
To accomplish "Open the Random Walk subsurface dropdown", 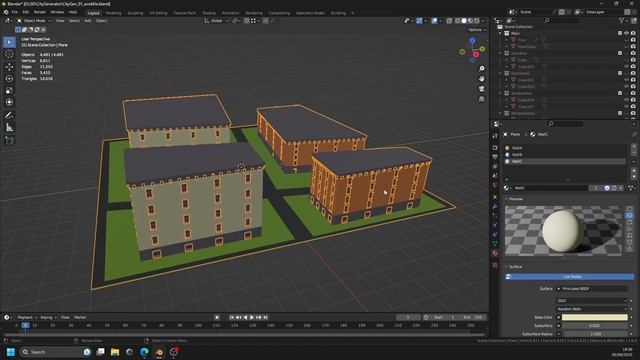I will coord(592,309).
